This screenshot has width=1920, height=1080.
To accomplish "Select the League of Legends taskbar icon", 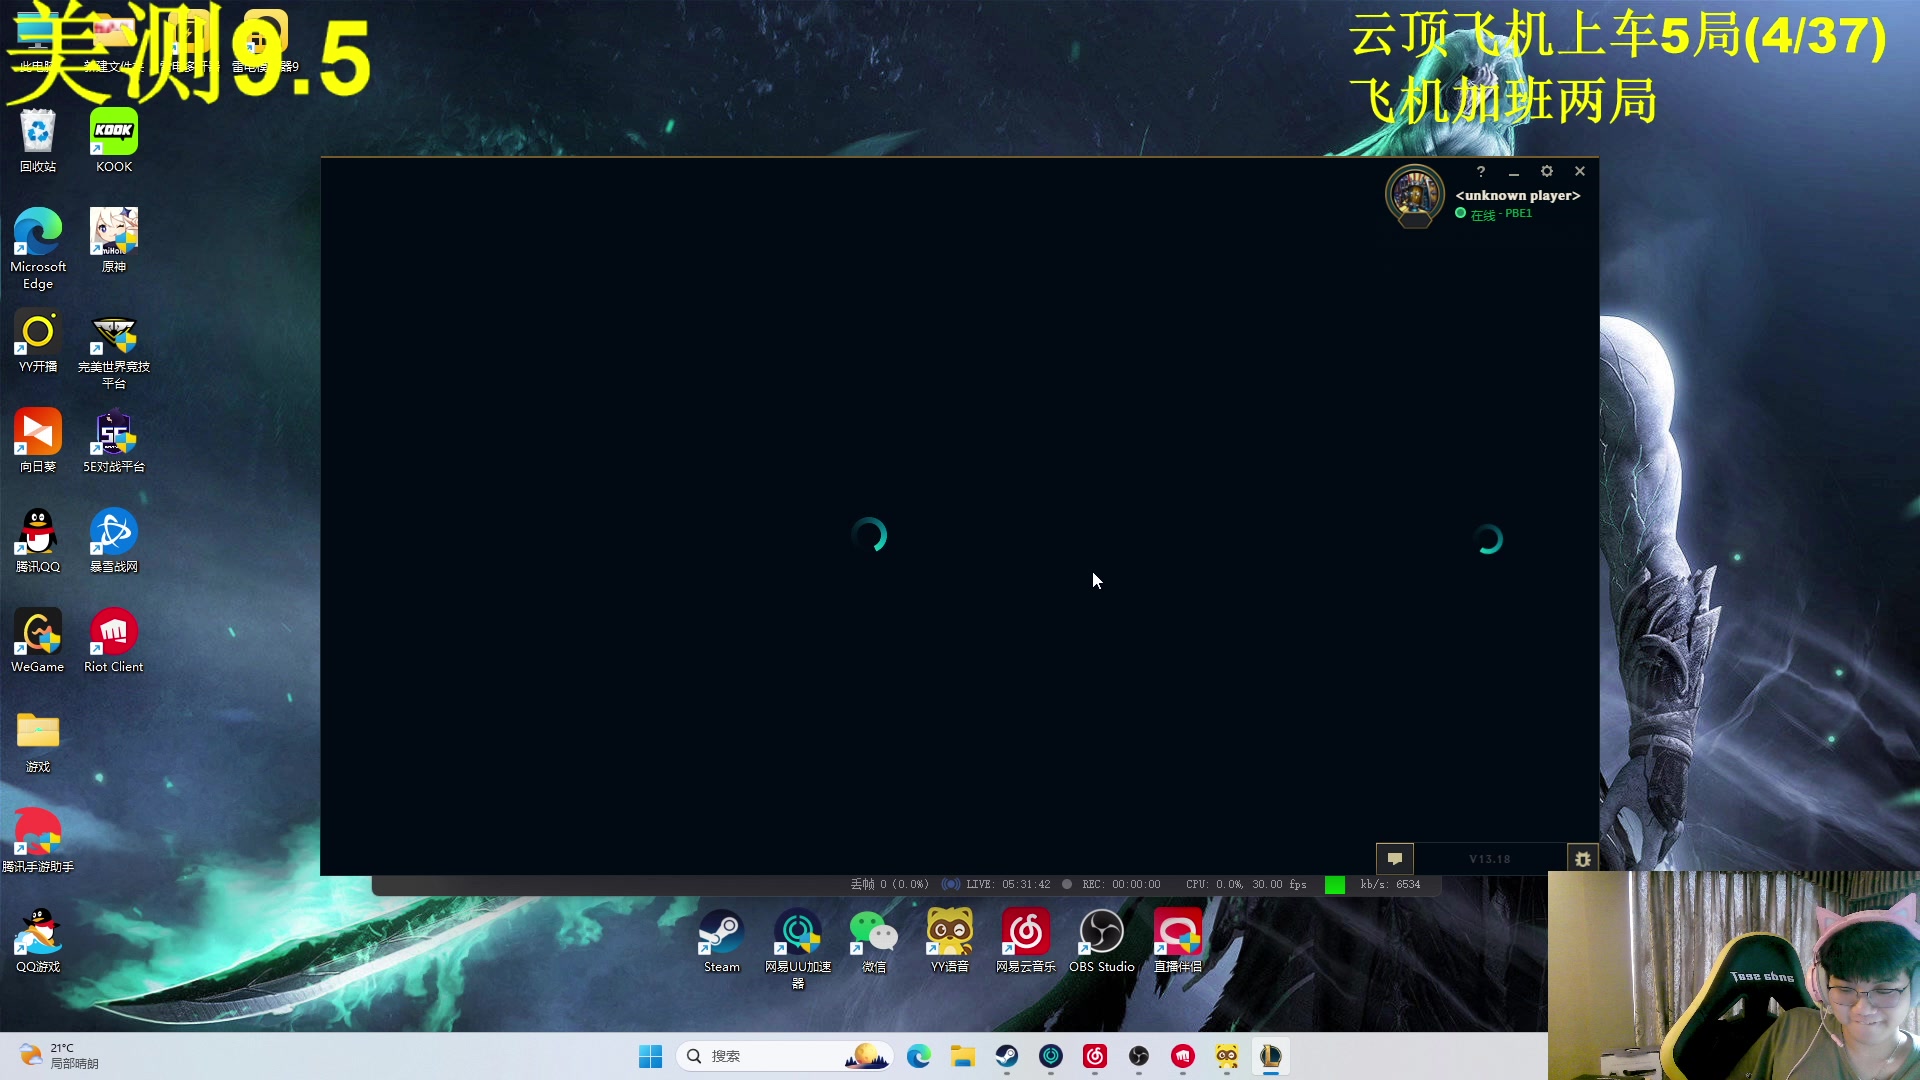I will coord(1270,1056).
